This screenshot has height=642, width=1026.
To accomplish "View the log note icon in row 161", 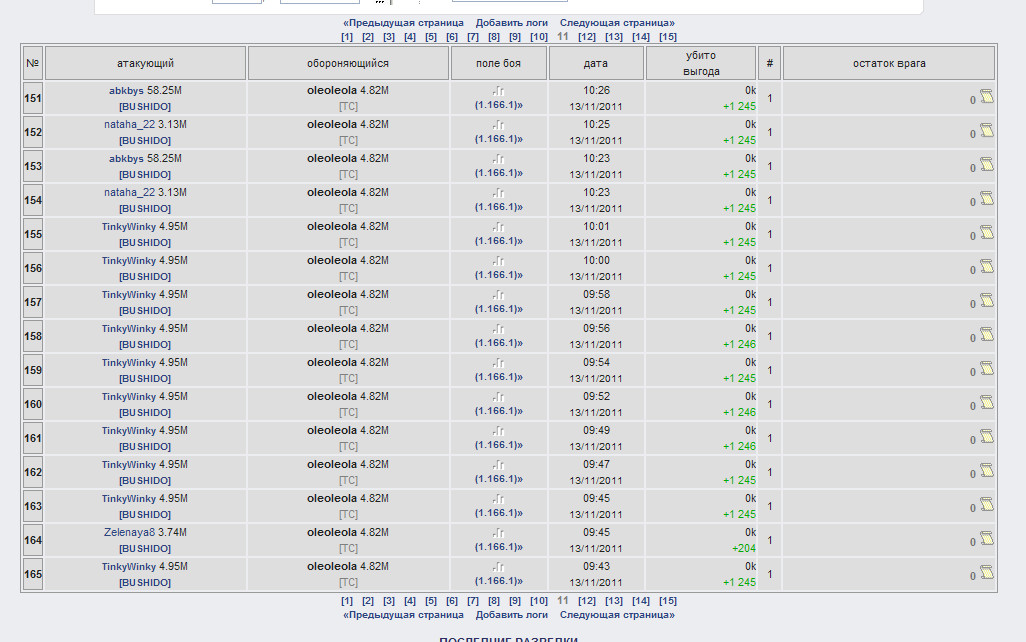I will click(986, 436).
